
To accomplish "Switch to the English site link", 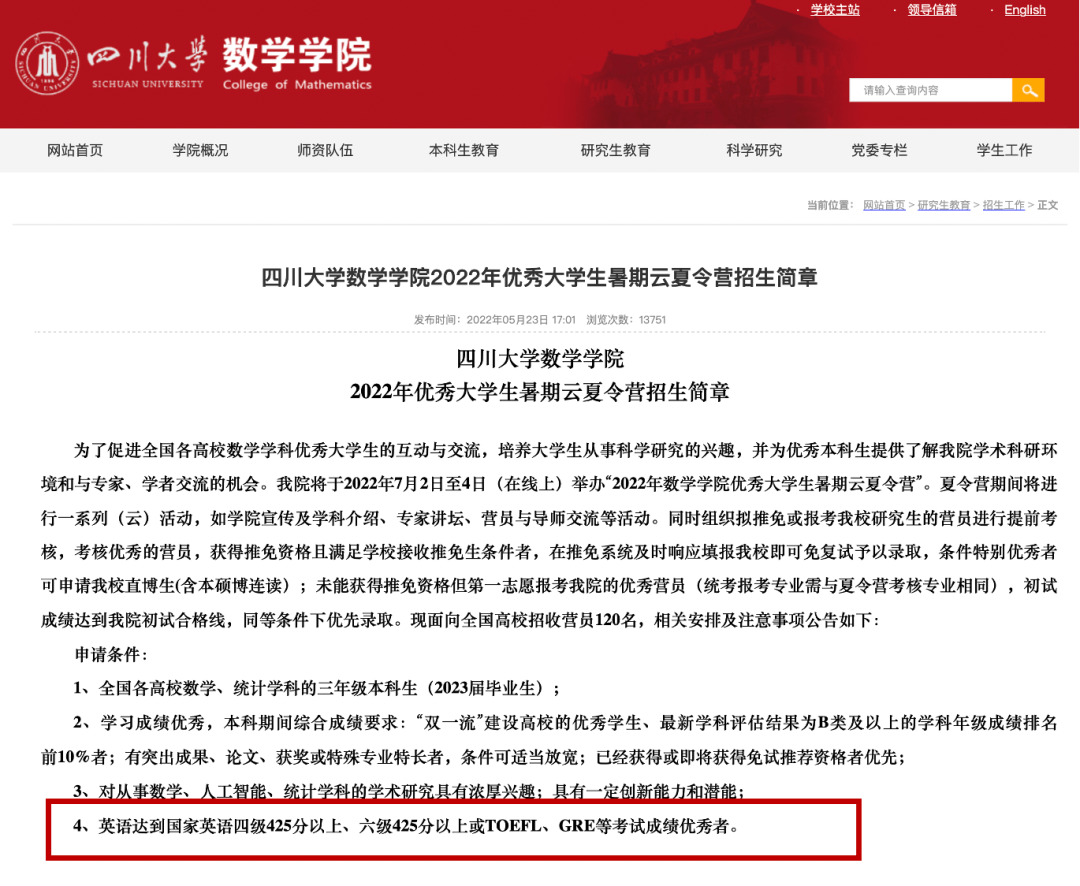I will point(1025,10).
